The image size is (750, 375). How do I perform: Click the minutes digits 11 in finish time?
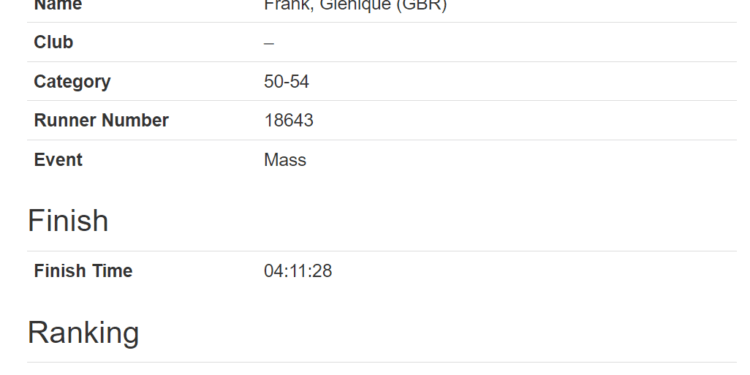298,271
